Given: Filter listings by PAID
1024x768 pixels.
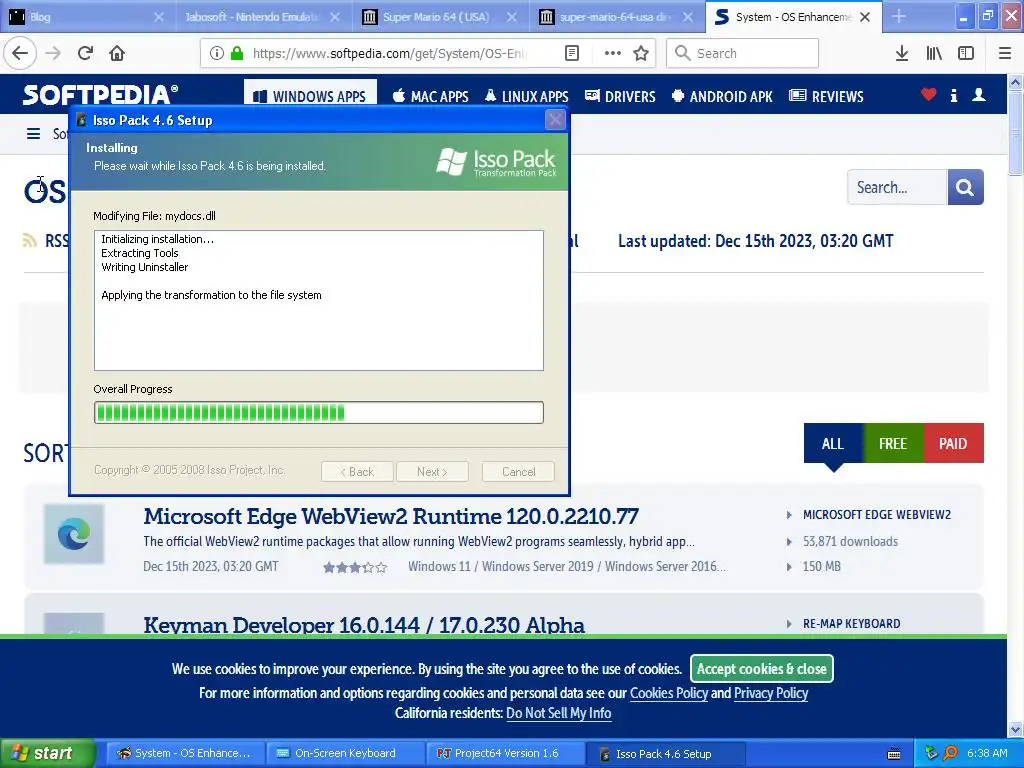Looking at the screenshot, I should click(953, 443).
